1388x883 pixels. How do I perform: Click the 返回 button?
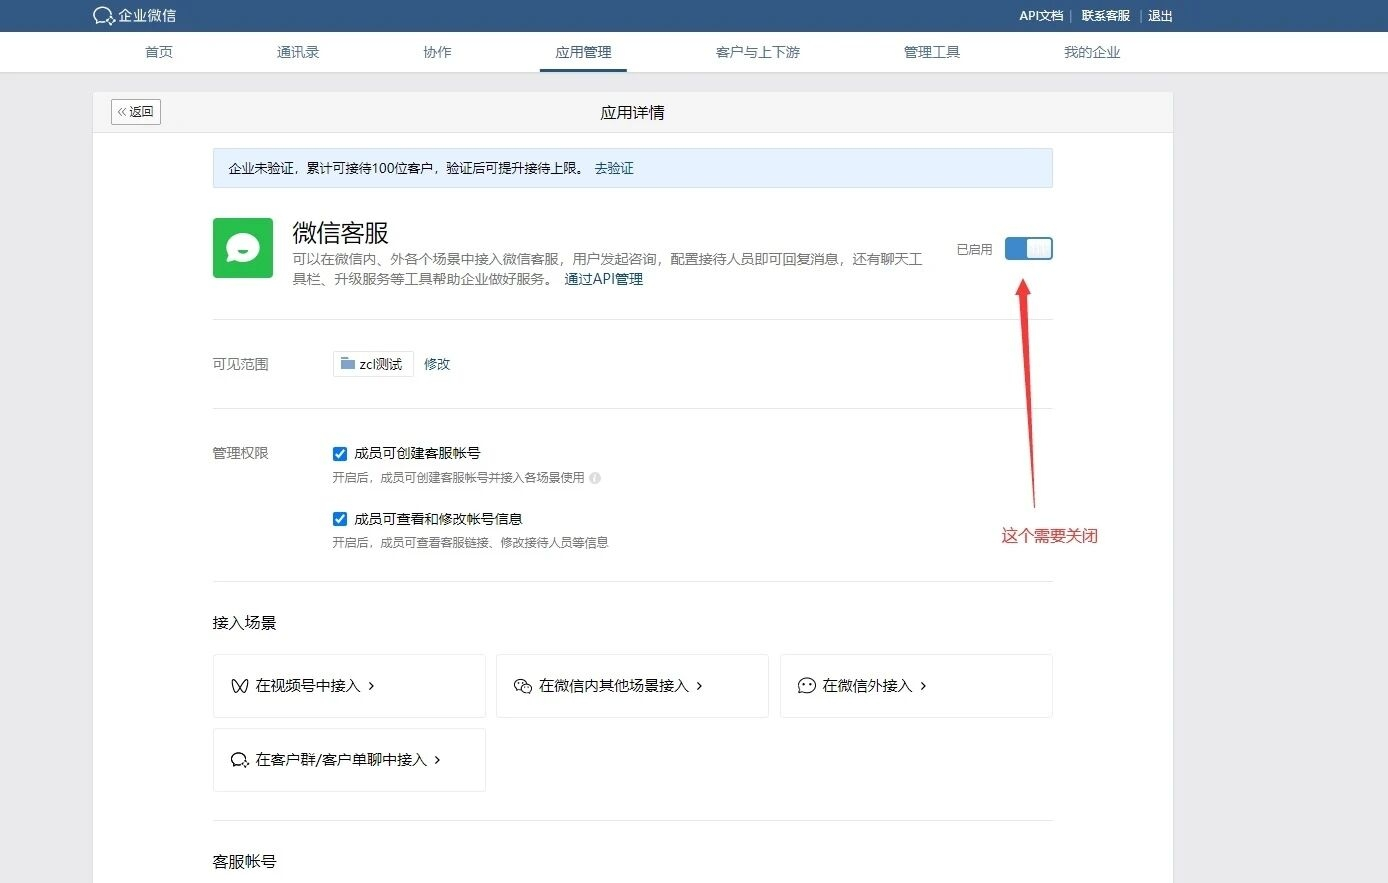coord(136,112)
